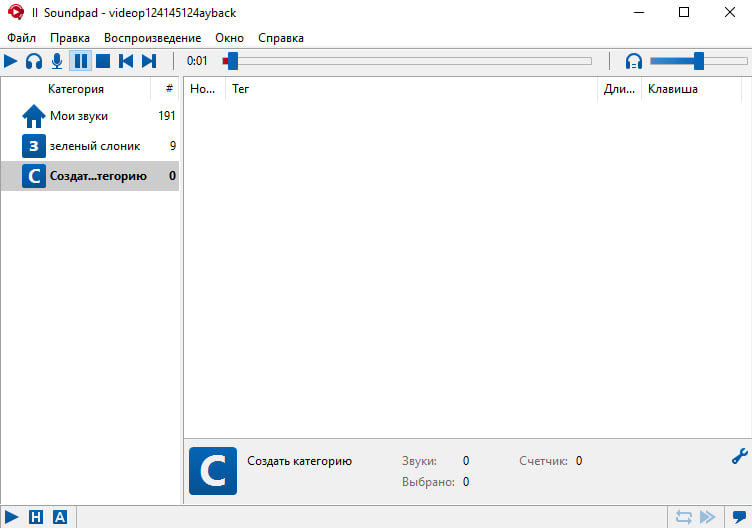Sort by the Категория column header

(x=76, y=89)
